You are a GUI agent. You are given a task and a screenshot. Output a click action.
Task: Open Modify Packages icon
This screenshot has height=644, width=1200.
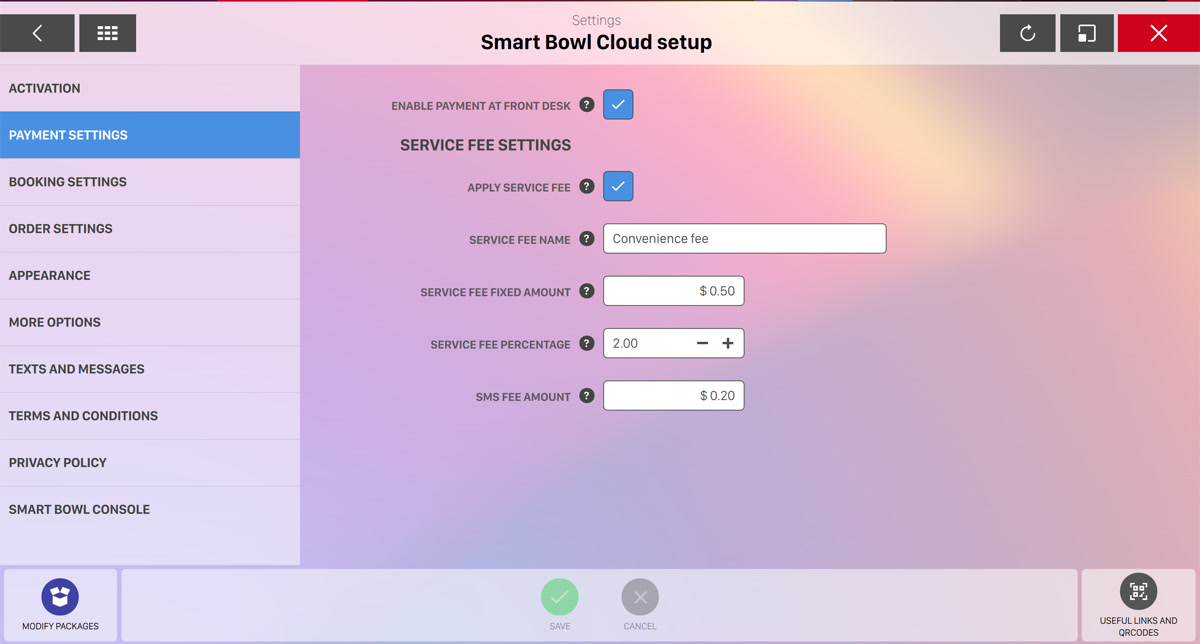(60, 597)
